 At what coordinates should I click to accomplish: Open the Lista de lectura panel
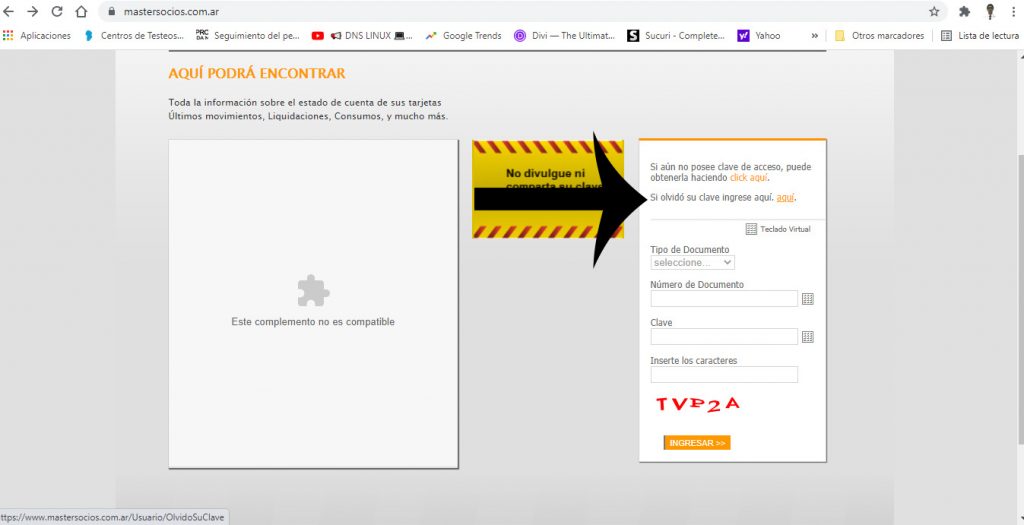980,36
